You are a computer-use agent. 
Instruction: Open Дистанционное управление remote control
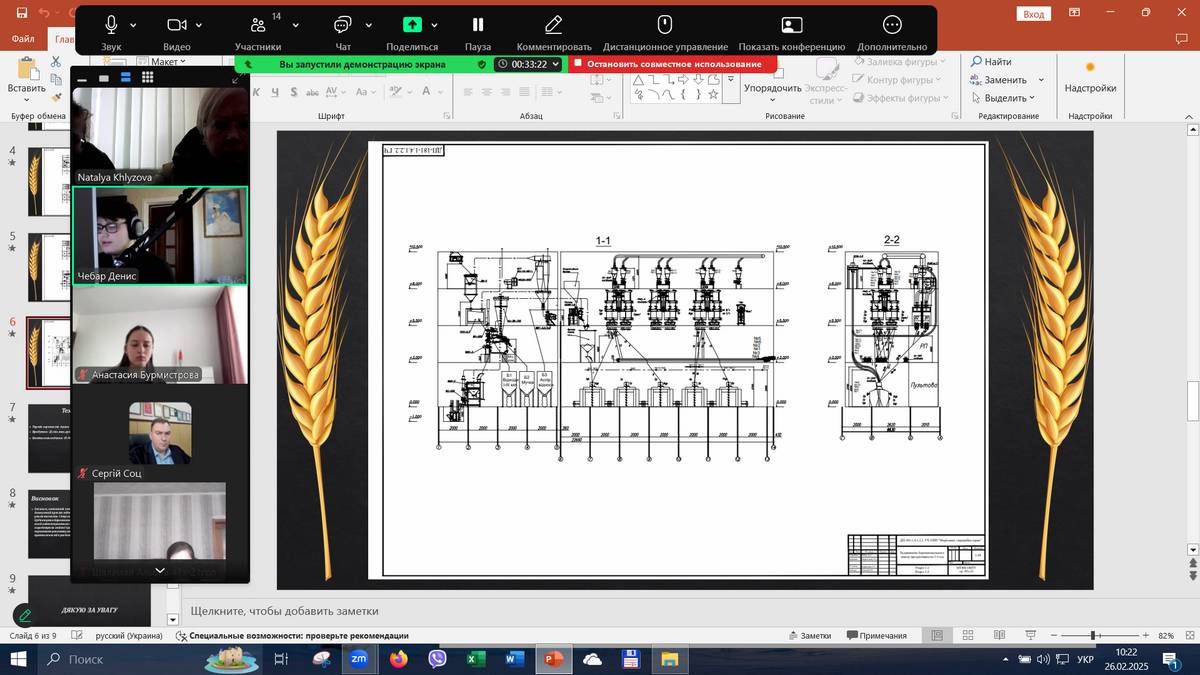tap(665, 32)
